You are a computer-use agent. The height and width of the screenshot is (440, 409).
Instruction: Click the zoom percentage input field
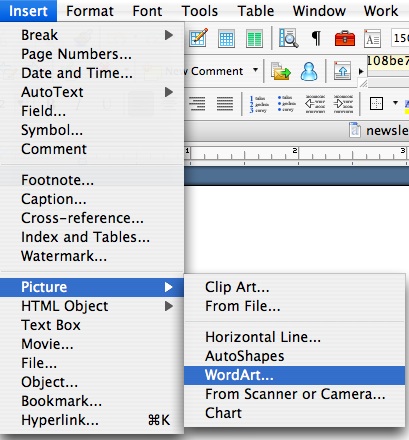tap(400, 38)
